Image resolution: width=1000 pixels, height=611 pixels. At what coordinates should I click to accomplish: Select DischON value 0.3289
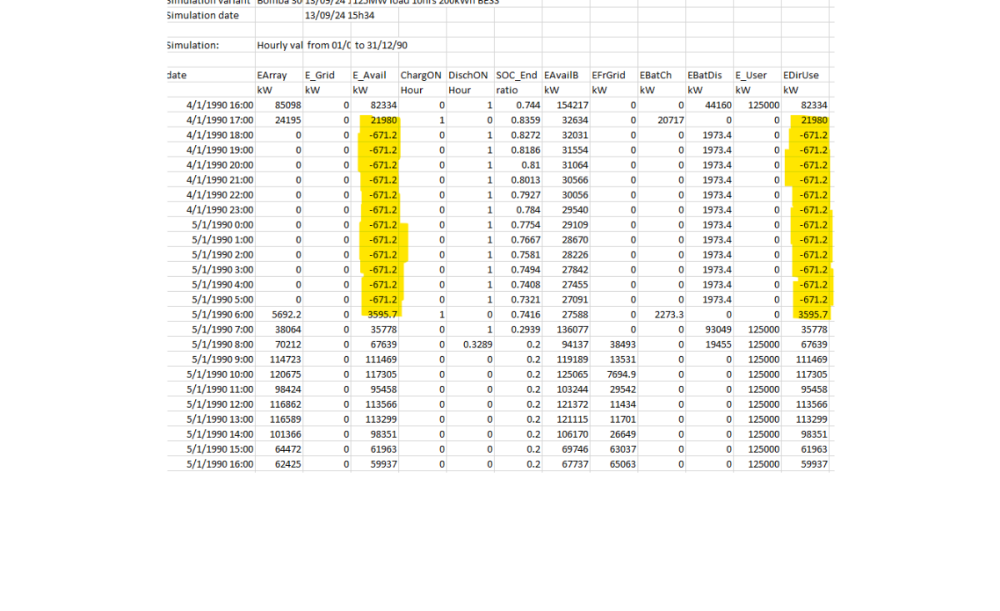point(476,344)
